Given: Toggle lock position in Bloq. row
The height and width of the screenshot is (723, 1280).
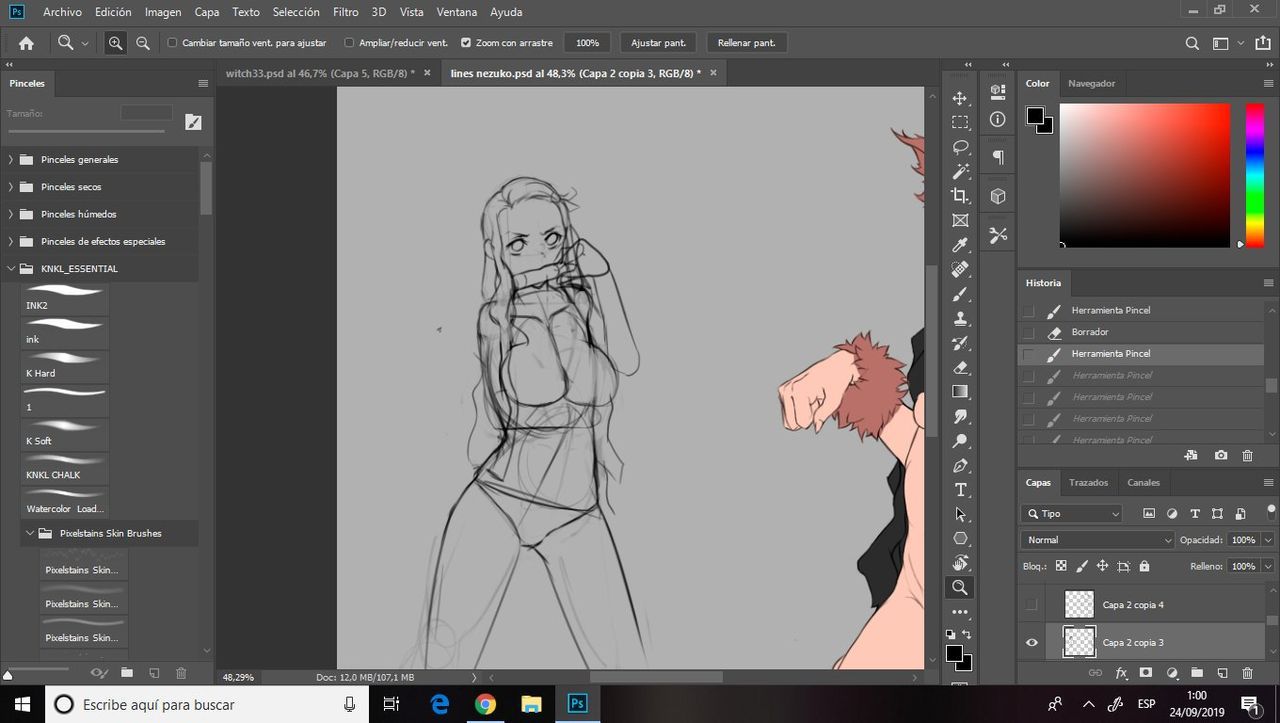Looking at the screenshot, I should [1102, 566].
